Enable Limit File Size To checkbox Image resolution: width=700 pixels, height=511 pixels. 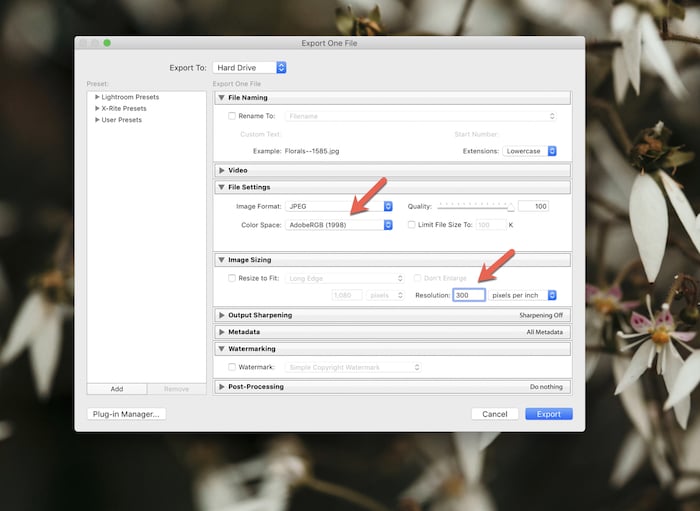[x=412, y=225]
